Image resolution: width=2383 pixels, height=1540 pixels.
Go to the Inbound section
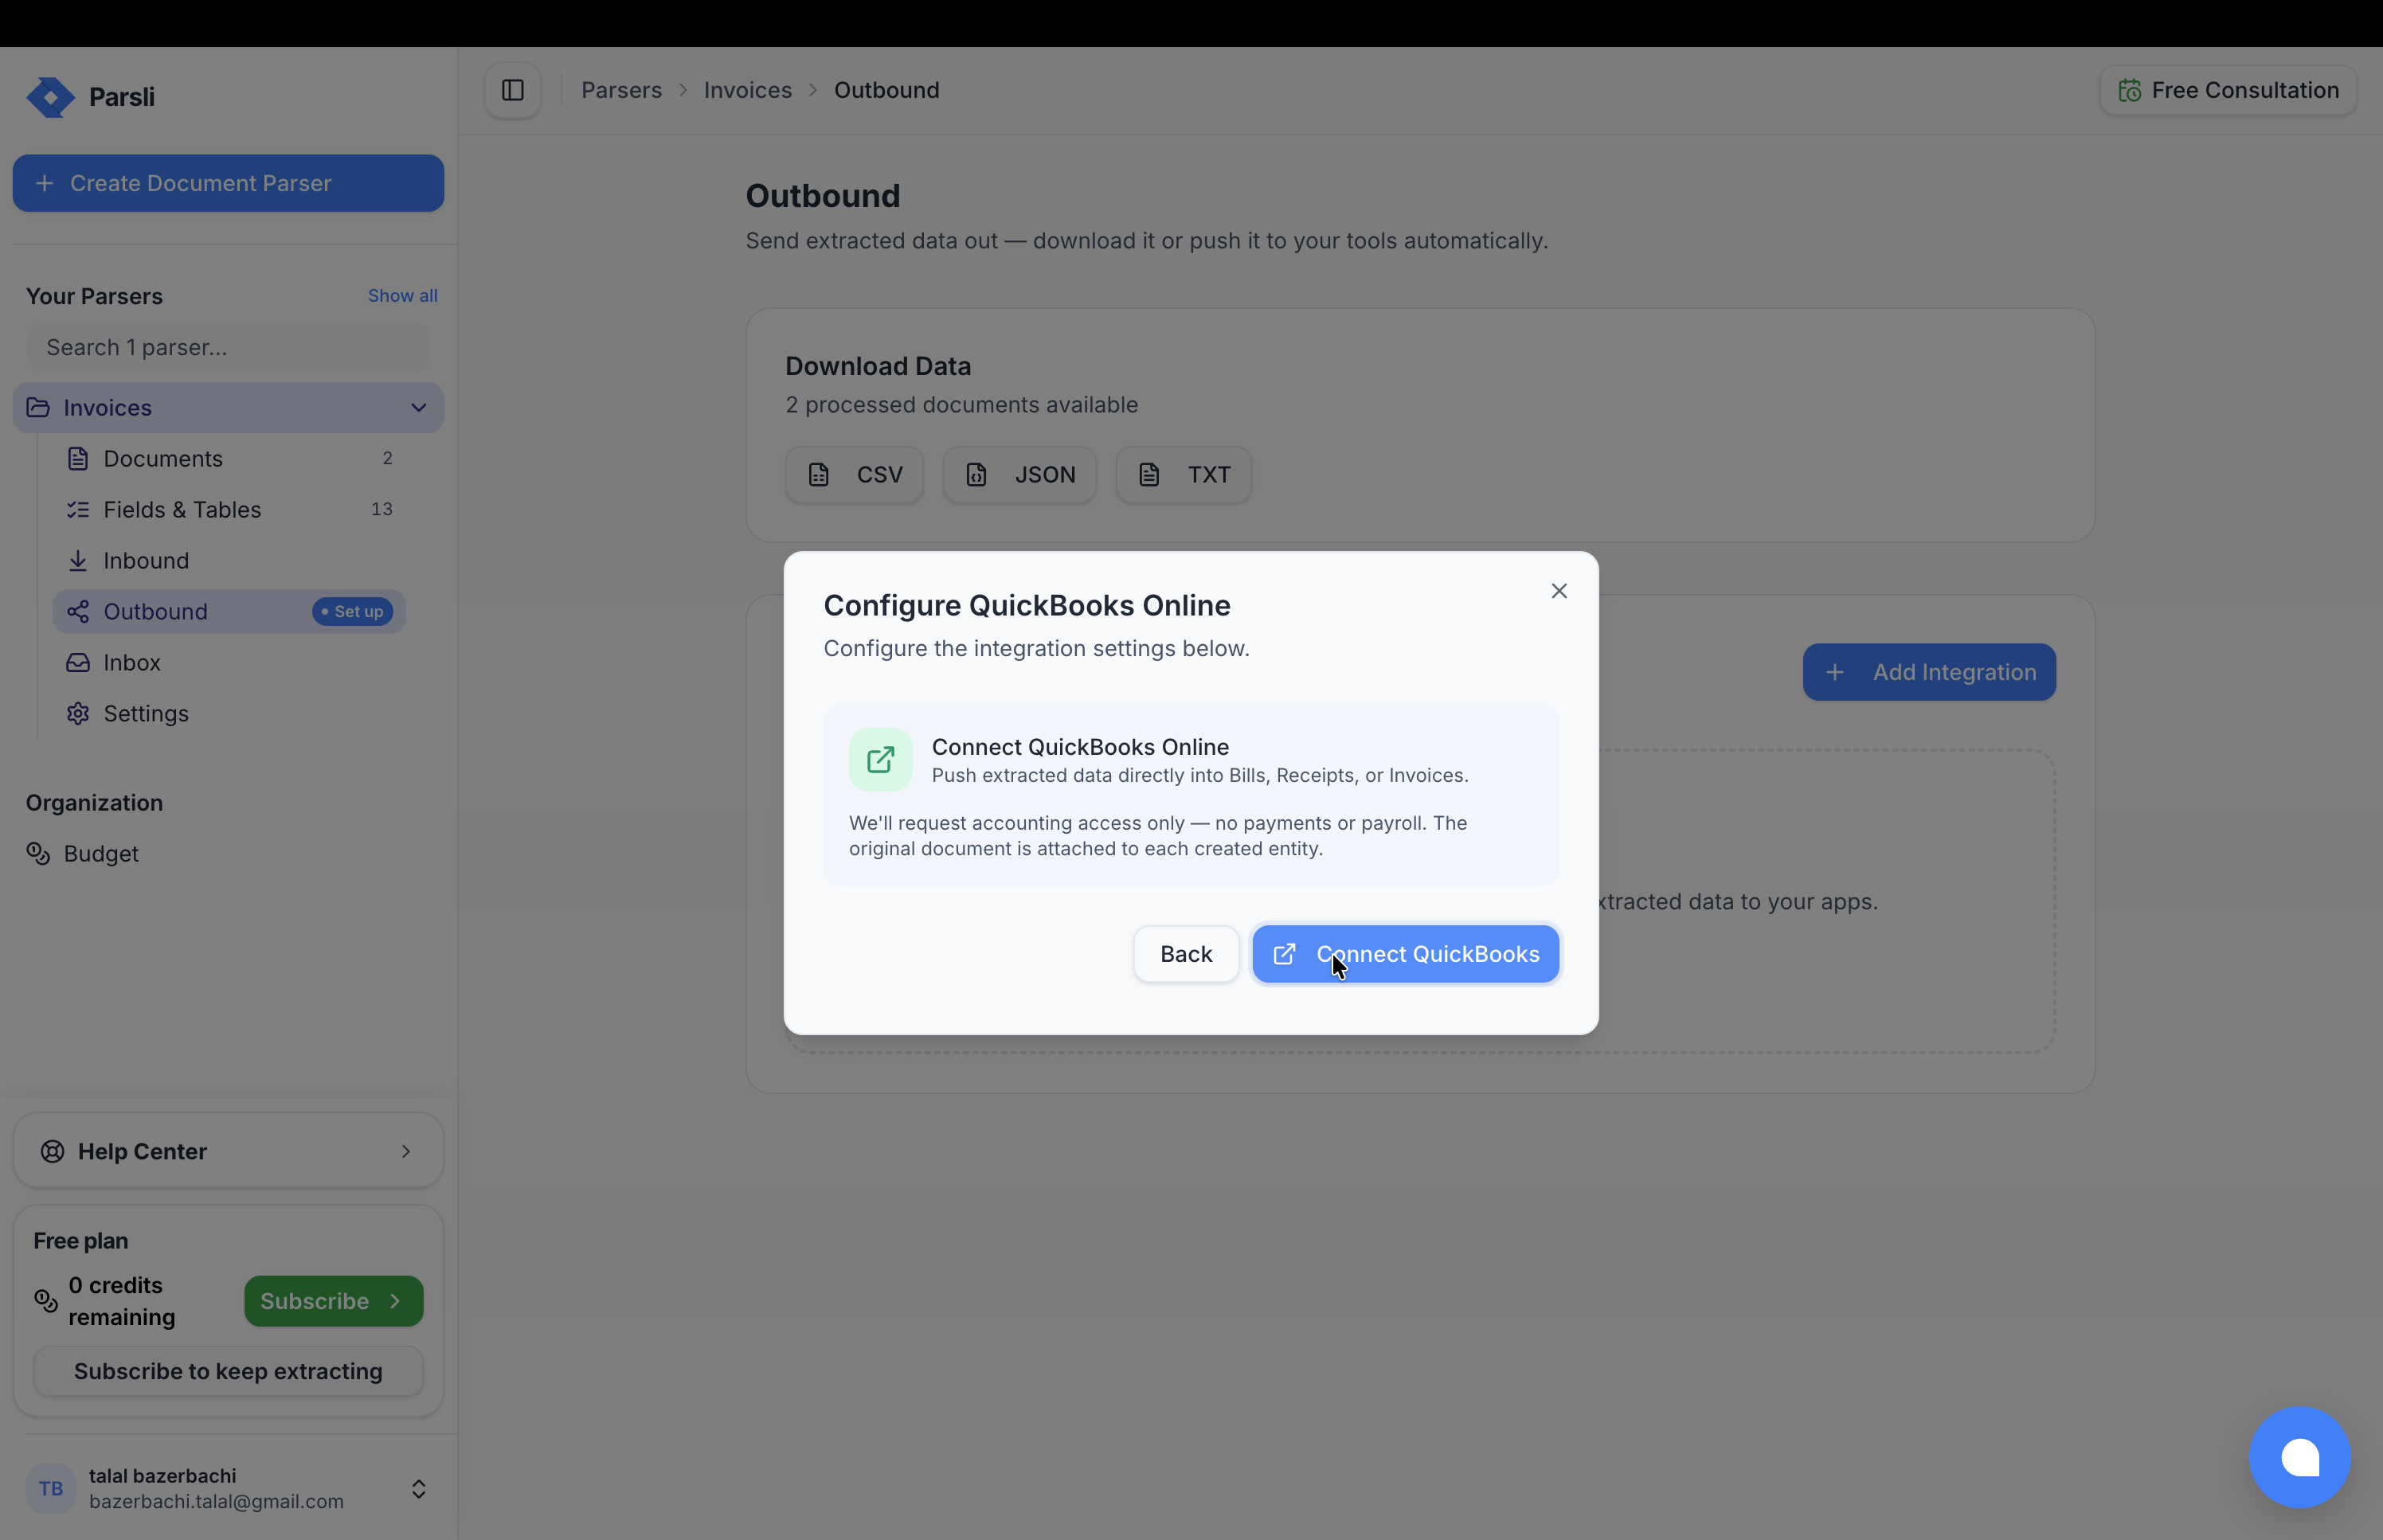click(x=229, y=561)
